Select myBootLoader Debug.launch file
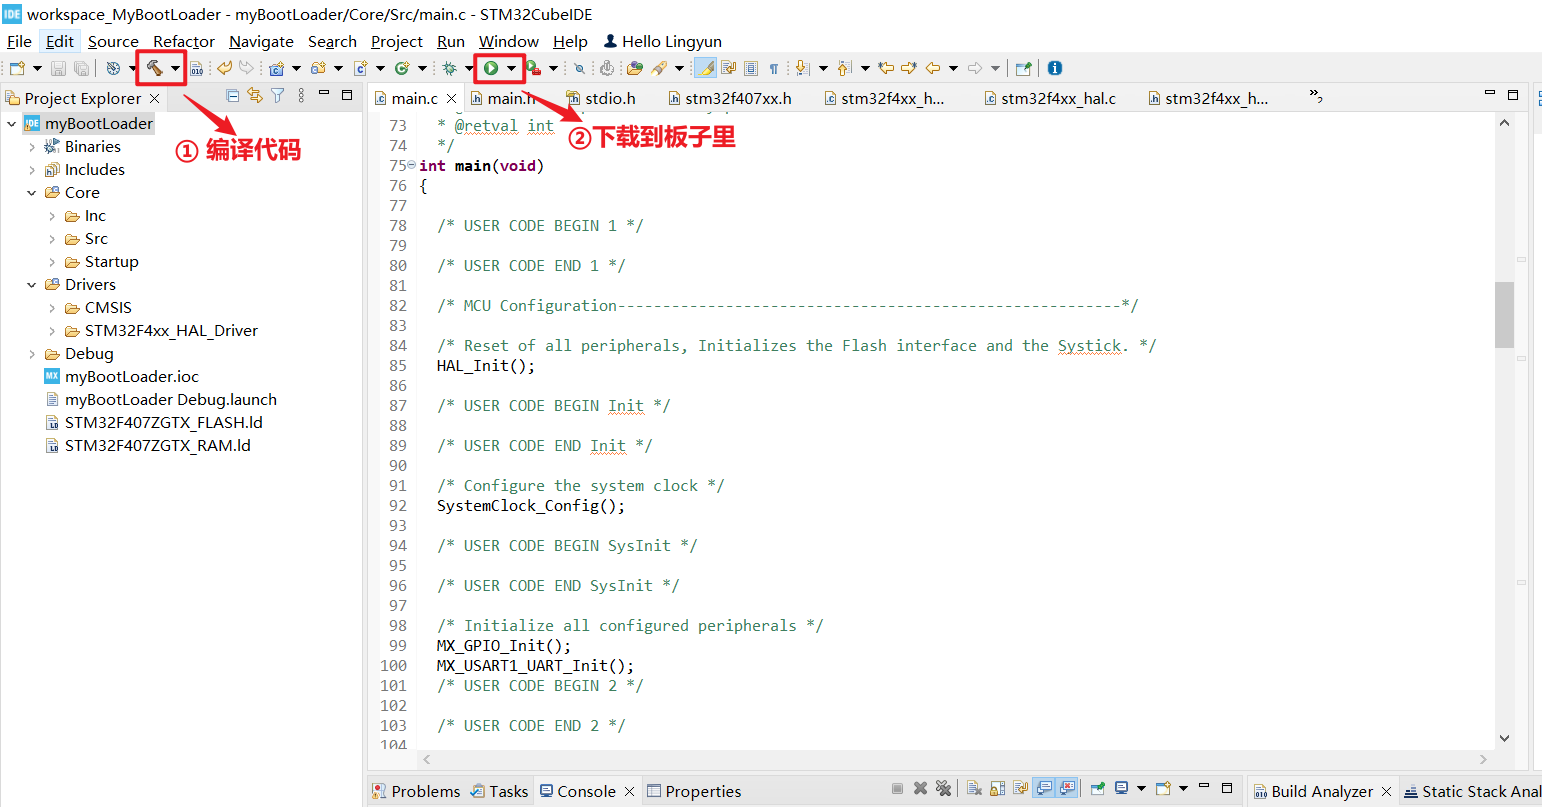 (x=170, y=400)
